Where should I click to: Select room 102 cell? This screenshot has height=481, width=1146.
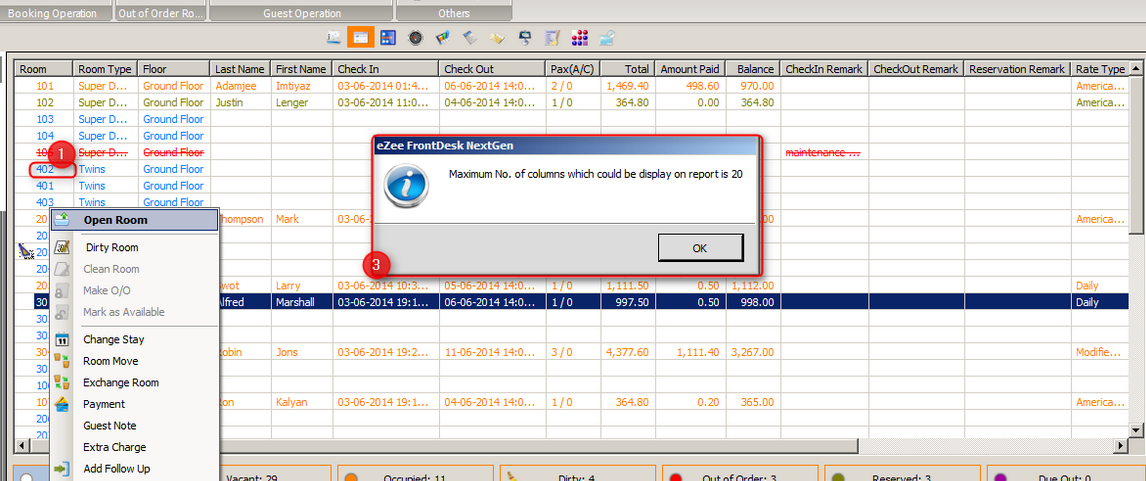pyautogui.click(x=45, y=103)
